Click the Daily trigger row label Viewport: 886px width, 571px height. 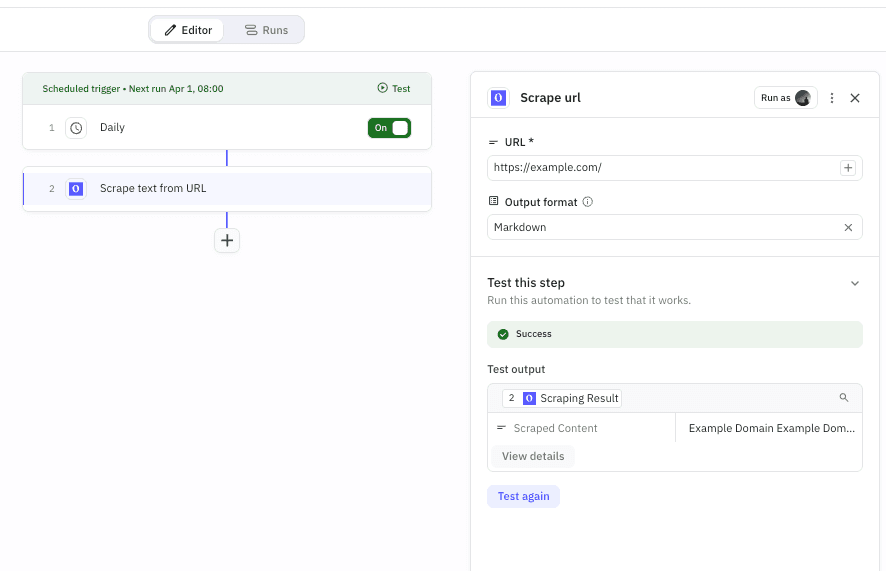(112, 127)
